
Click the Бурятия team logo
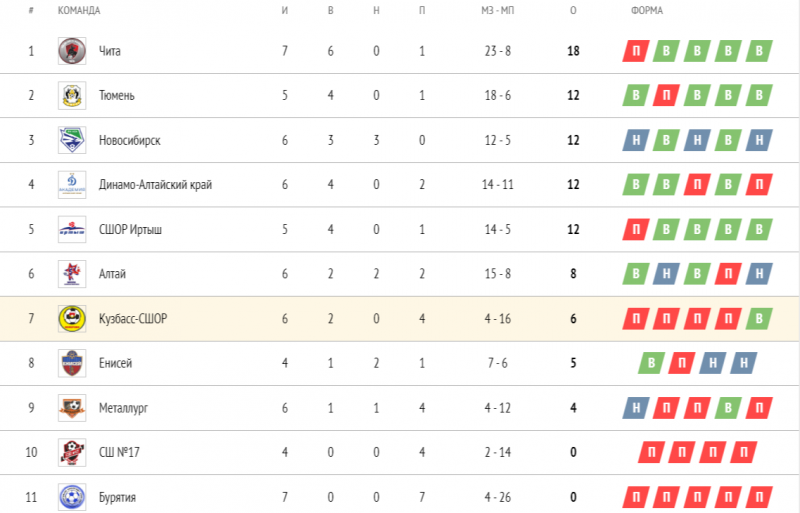(71, 496)
